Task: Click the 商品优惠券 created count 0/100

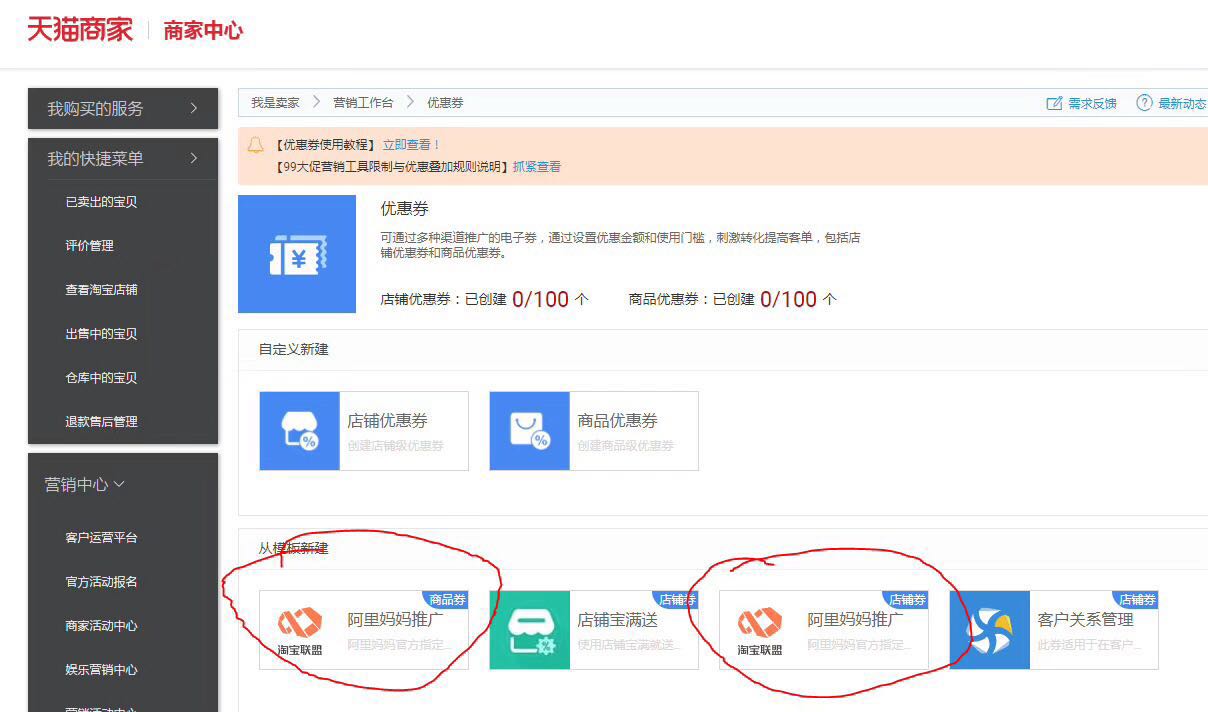Action: pos(788,298)
